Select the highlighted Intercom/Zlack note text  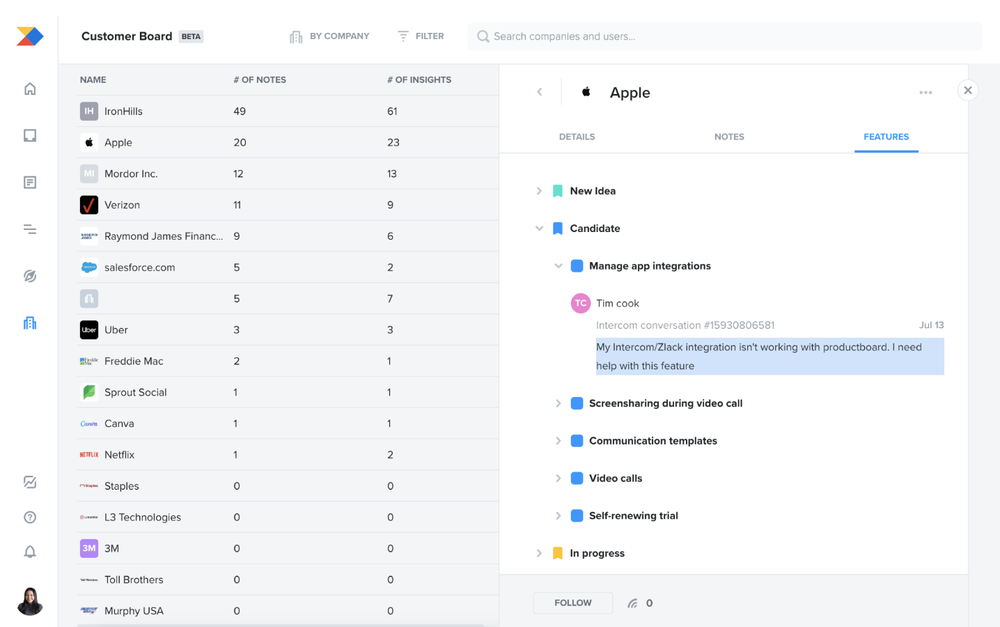click(x=770, y=357)
